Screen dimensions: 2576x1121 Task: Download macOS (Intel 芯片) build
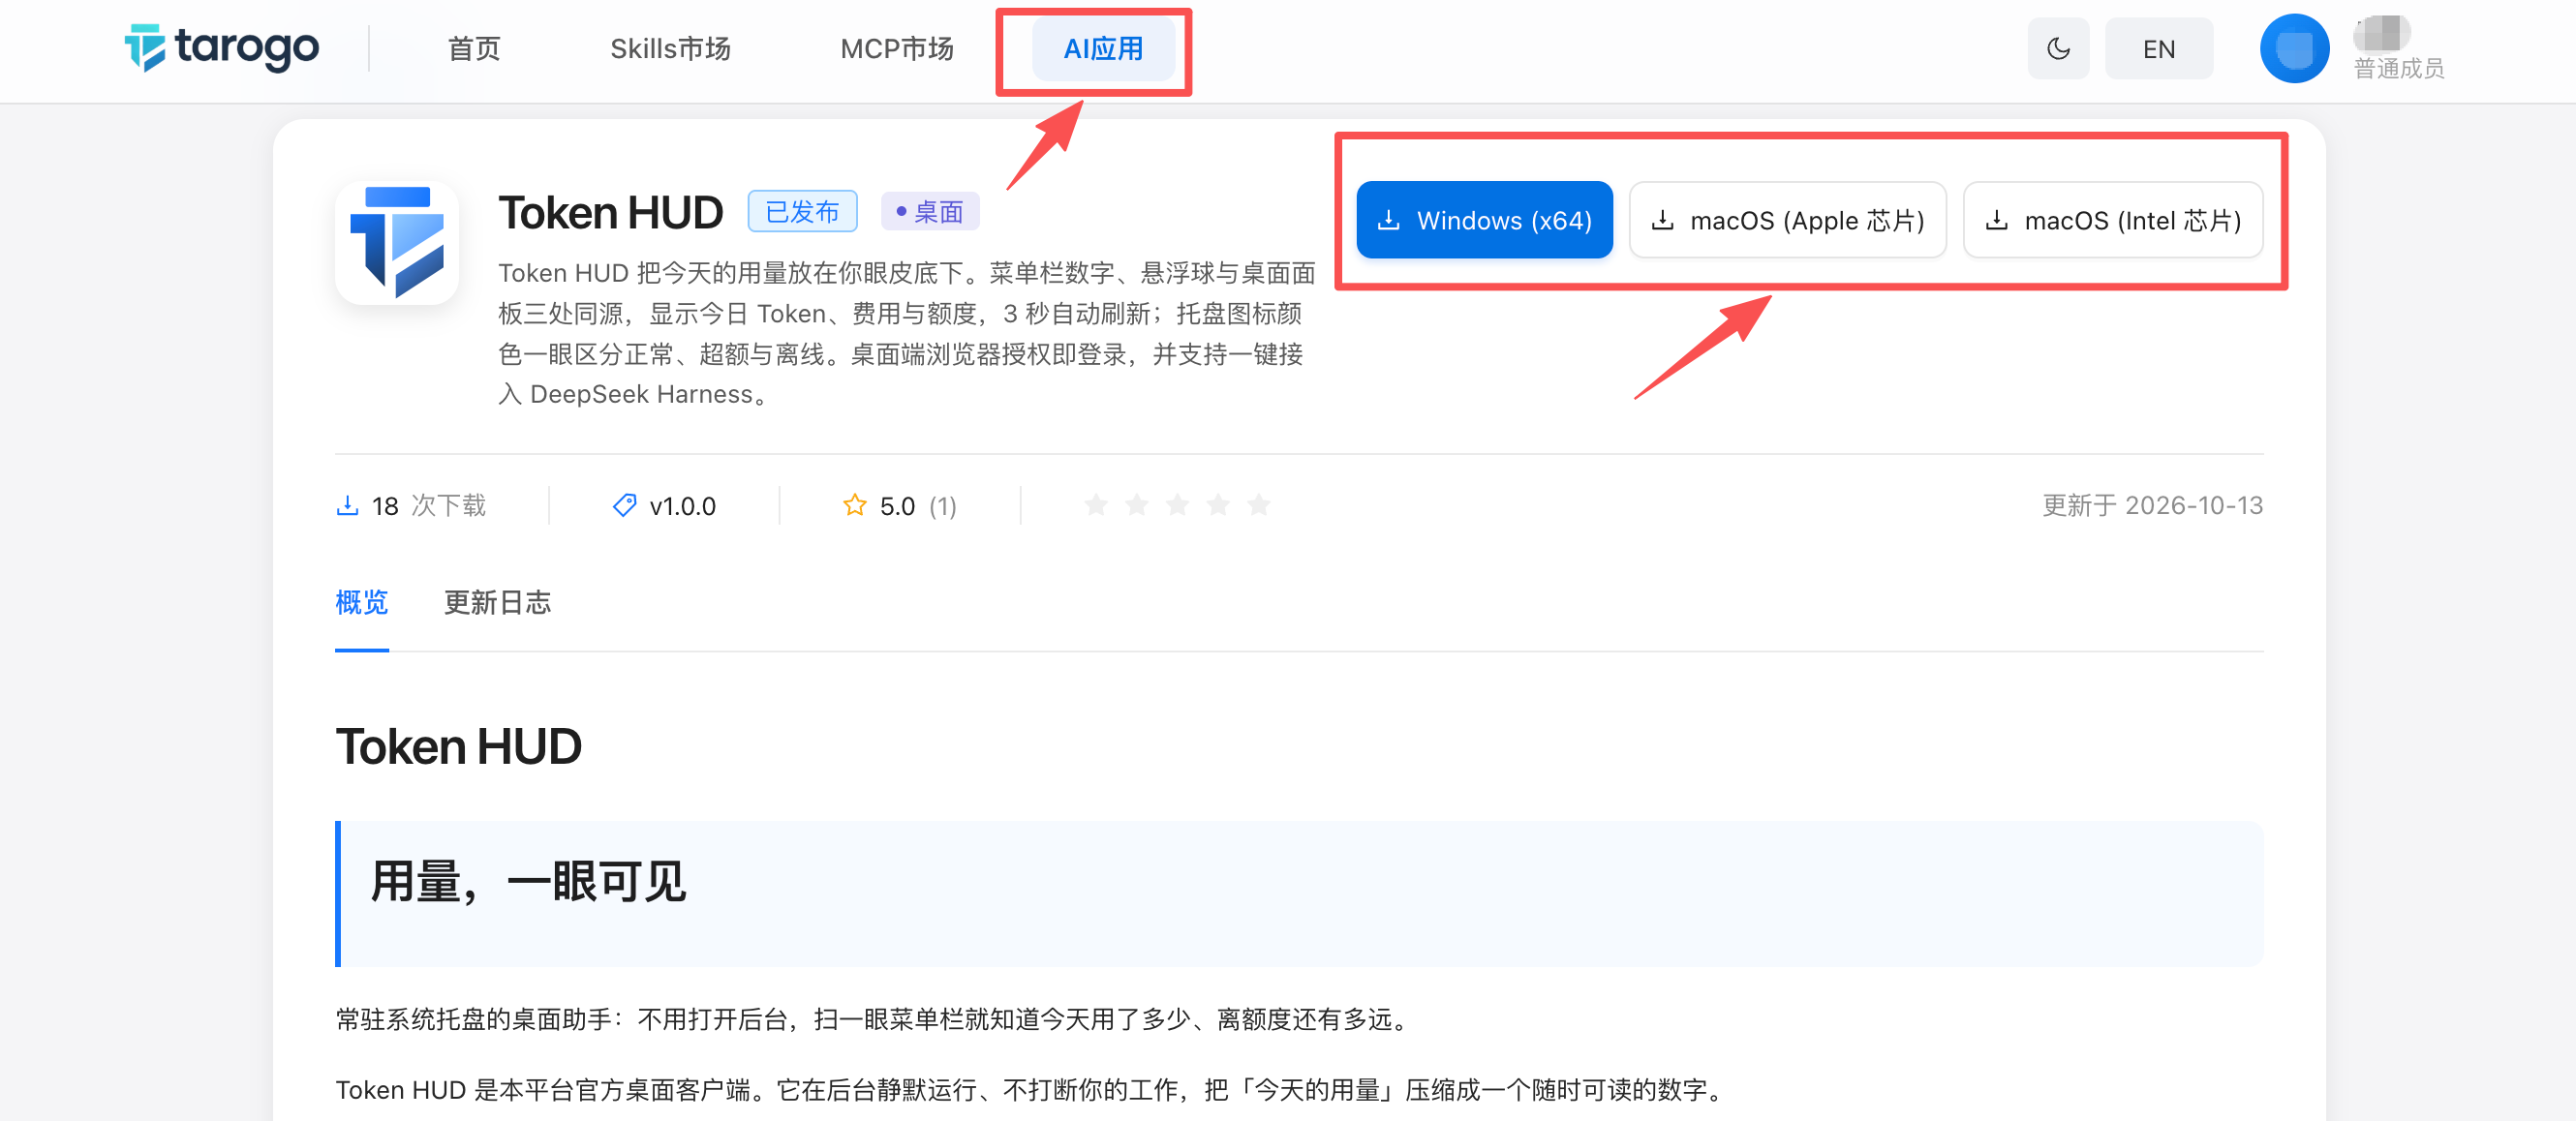2112,220
